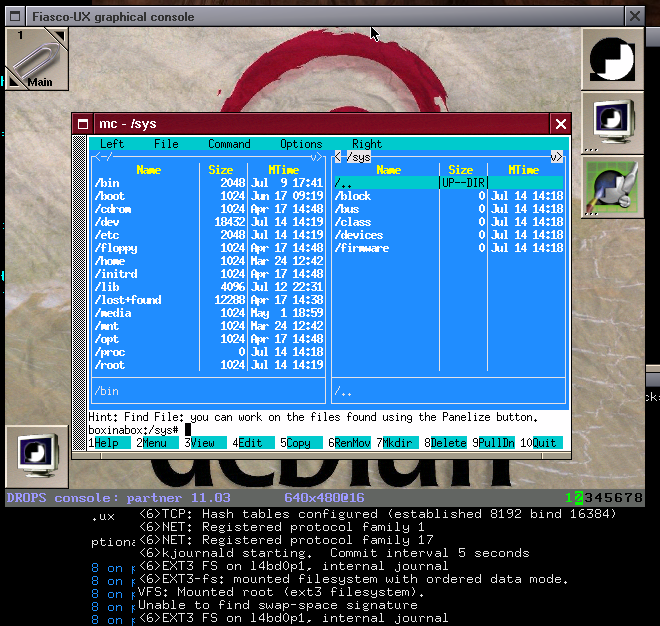Viewport: 660px width, 626px height.
Task: Click the right panel history back arrow
Action: coord(338,157)
